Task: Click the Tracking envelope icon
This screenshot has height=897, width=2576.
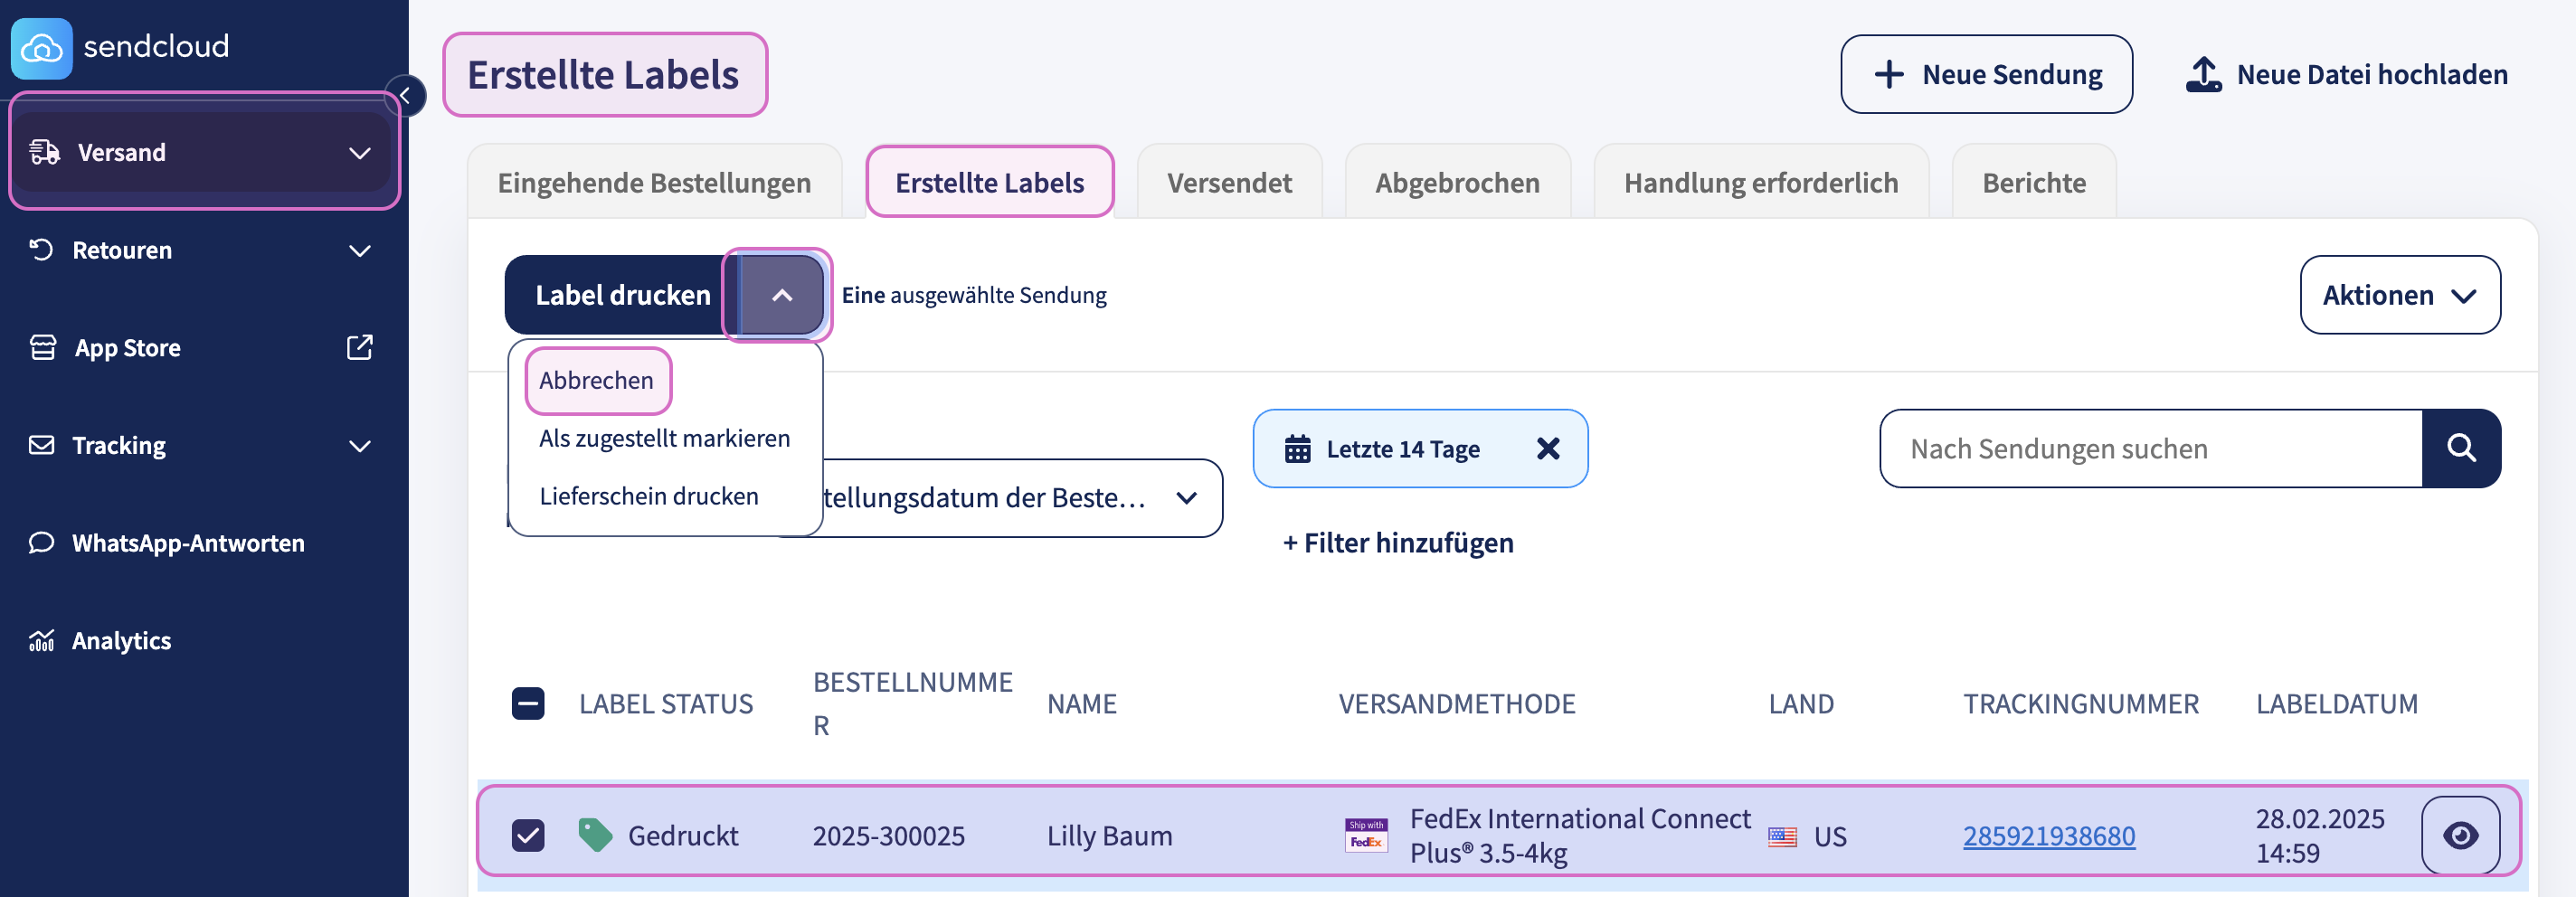Action: point(41,445)
